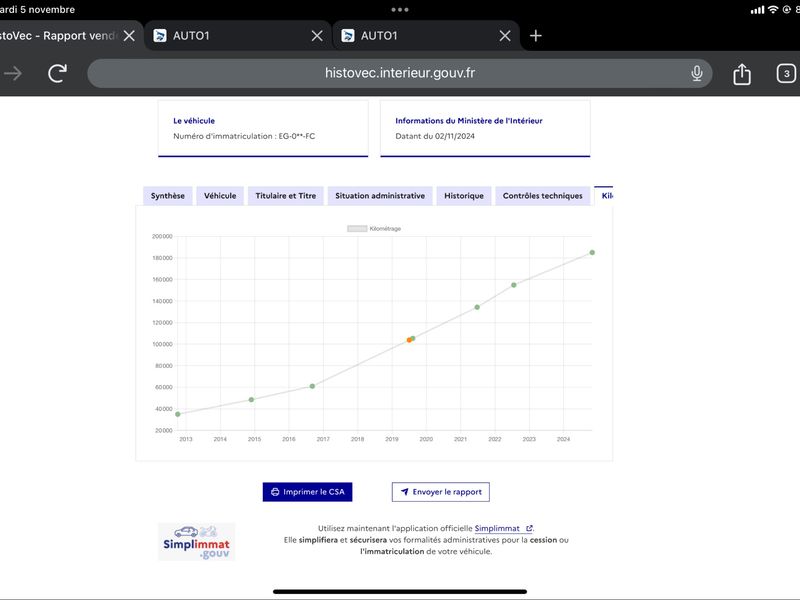Open the Véhicule tab
This screenshot has width=800, height=600.
(x=220, y=195)
